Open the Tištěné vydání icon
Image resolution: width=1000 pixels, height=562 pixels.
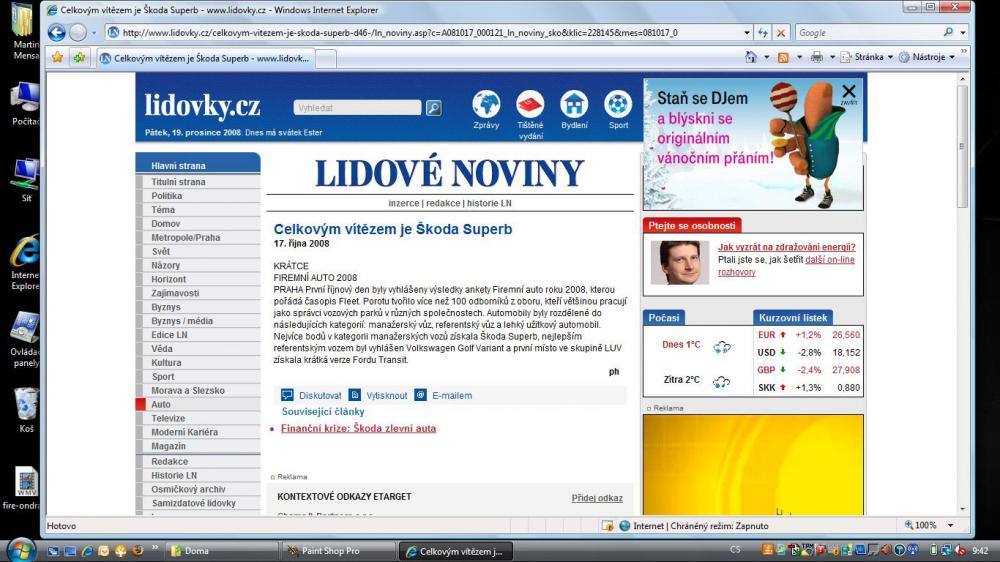tap(530, 104)
